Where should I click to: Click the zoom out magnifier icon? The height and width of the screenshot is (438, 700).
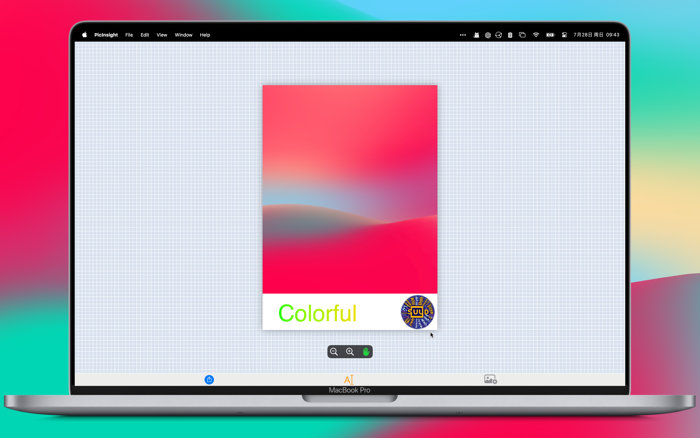tap(334, 352)
